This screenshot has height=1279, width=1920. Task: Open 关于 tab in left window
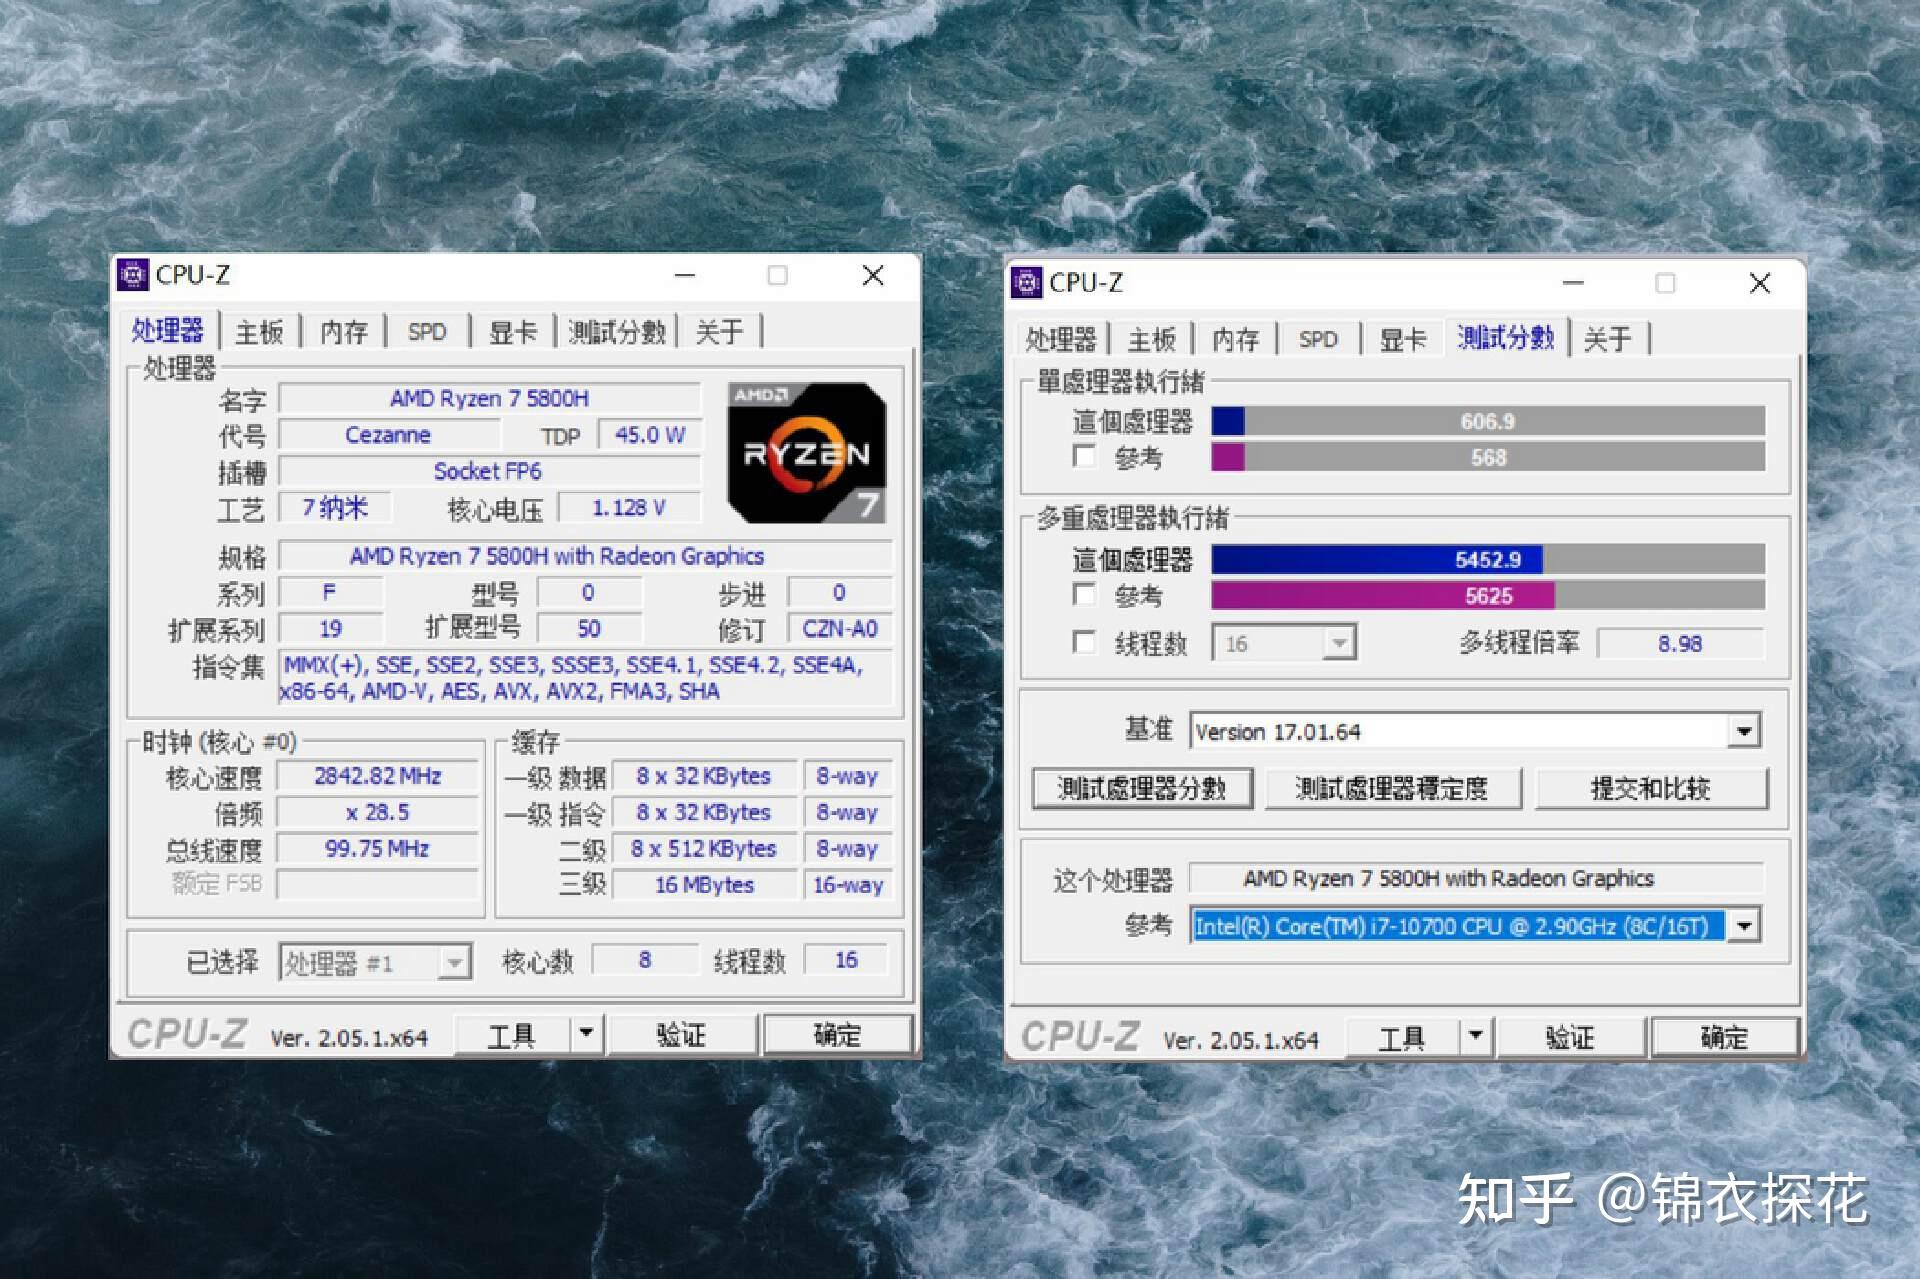coord(719,332)
